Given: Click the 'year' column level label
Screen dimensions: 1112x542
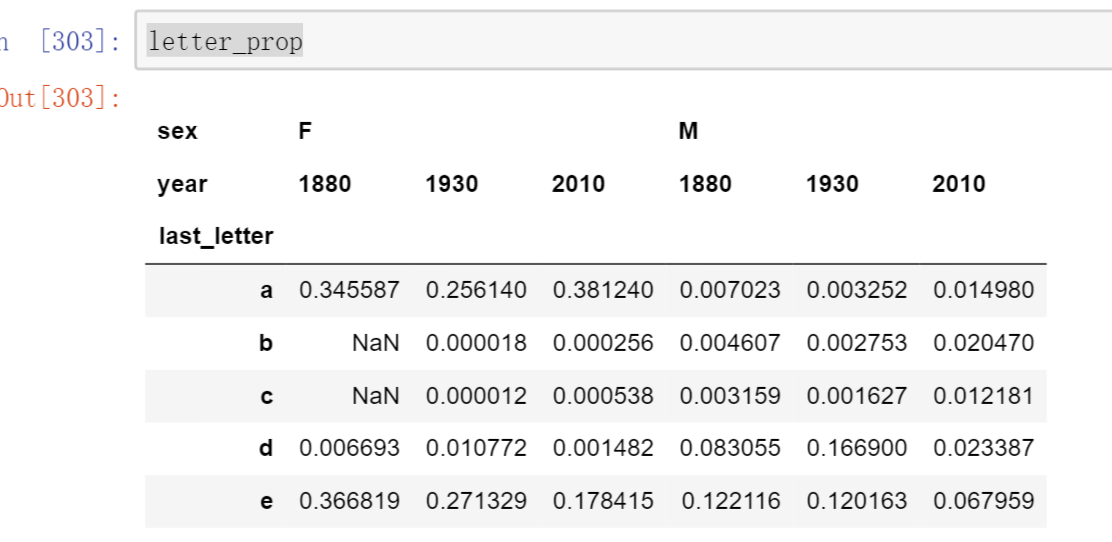Looking at the screenshot, I should [182, 184].
